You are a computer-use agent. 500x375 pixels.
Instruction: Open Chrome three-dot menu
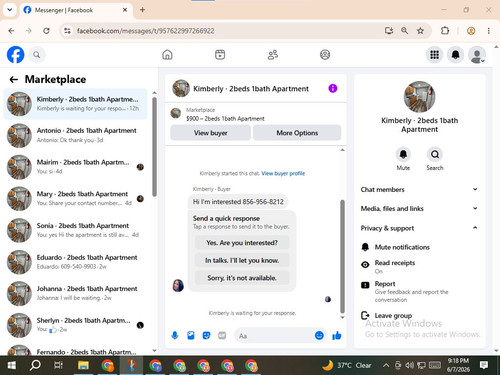pos(489,31)
